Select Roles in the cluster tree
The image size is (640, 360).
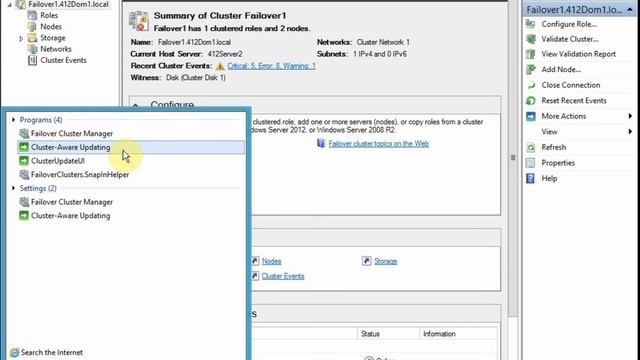coord(49,16)
